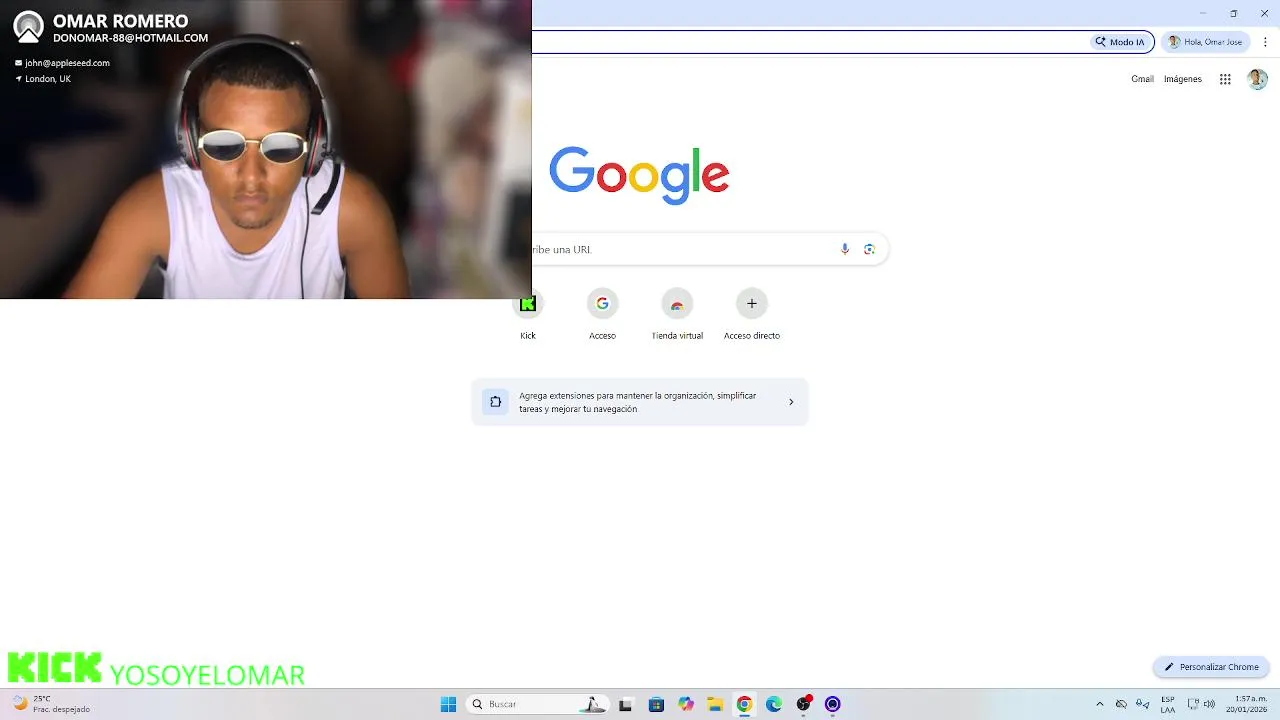The image size is (1280, 720).
Task: Restore down the Chrome window
Action: [1234, 13]
